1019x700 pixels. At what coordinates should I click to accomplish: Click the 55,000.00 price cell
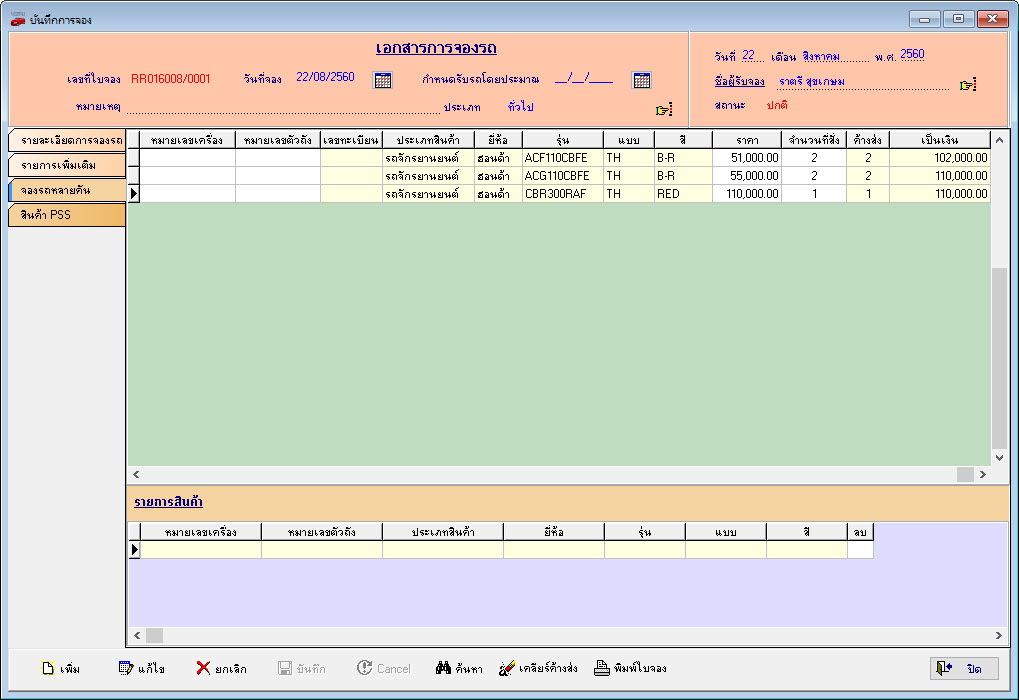(x=747, y=175)
